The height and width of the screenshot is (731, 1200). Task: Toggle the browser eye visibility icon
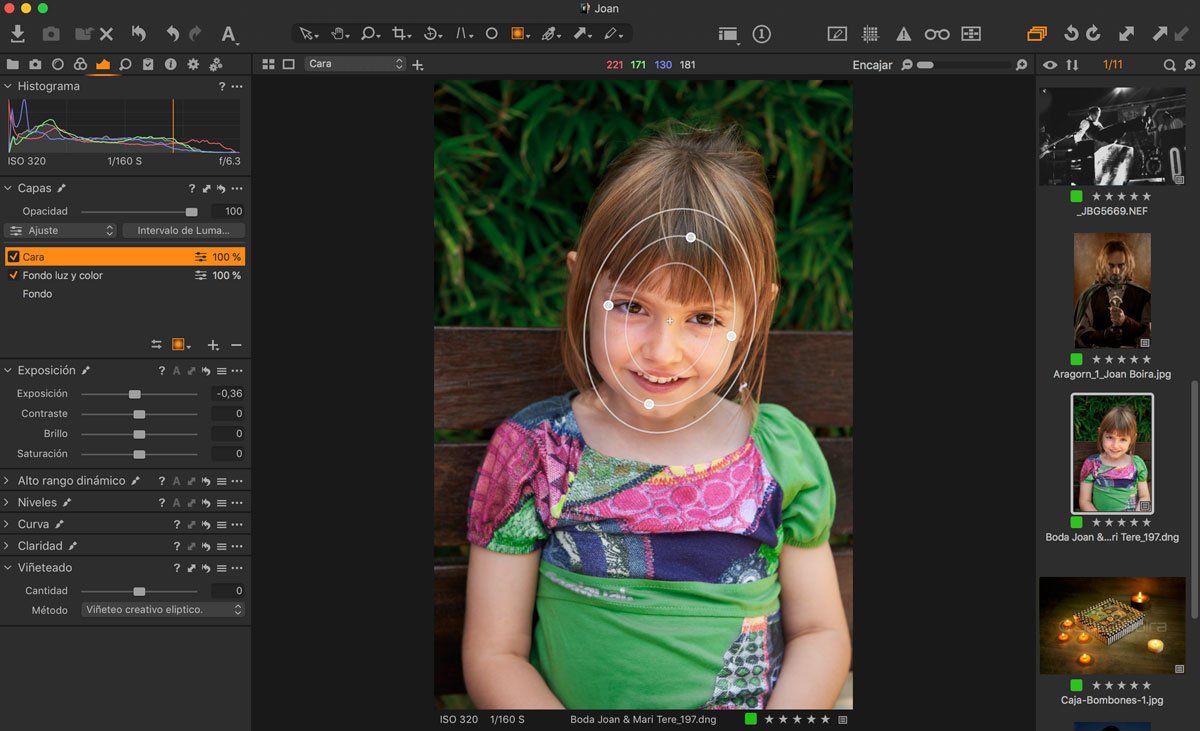point(1050,65)
